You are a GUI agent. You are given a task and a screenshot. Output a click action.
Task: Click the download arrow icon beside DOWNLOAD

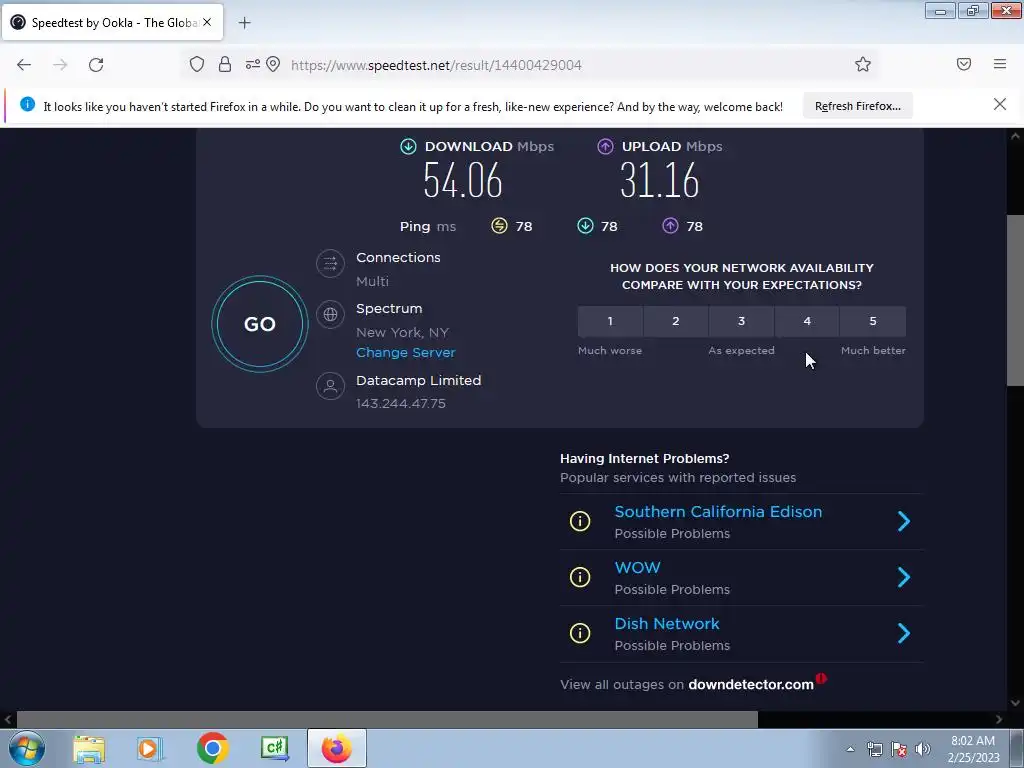408,146
